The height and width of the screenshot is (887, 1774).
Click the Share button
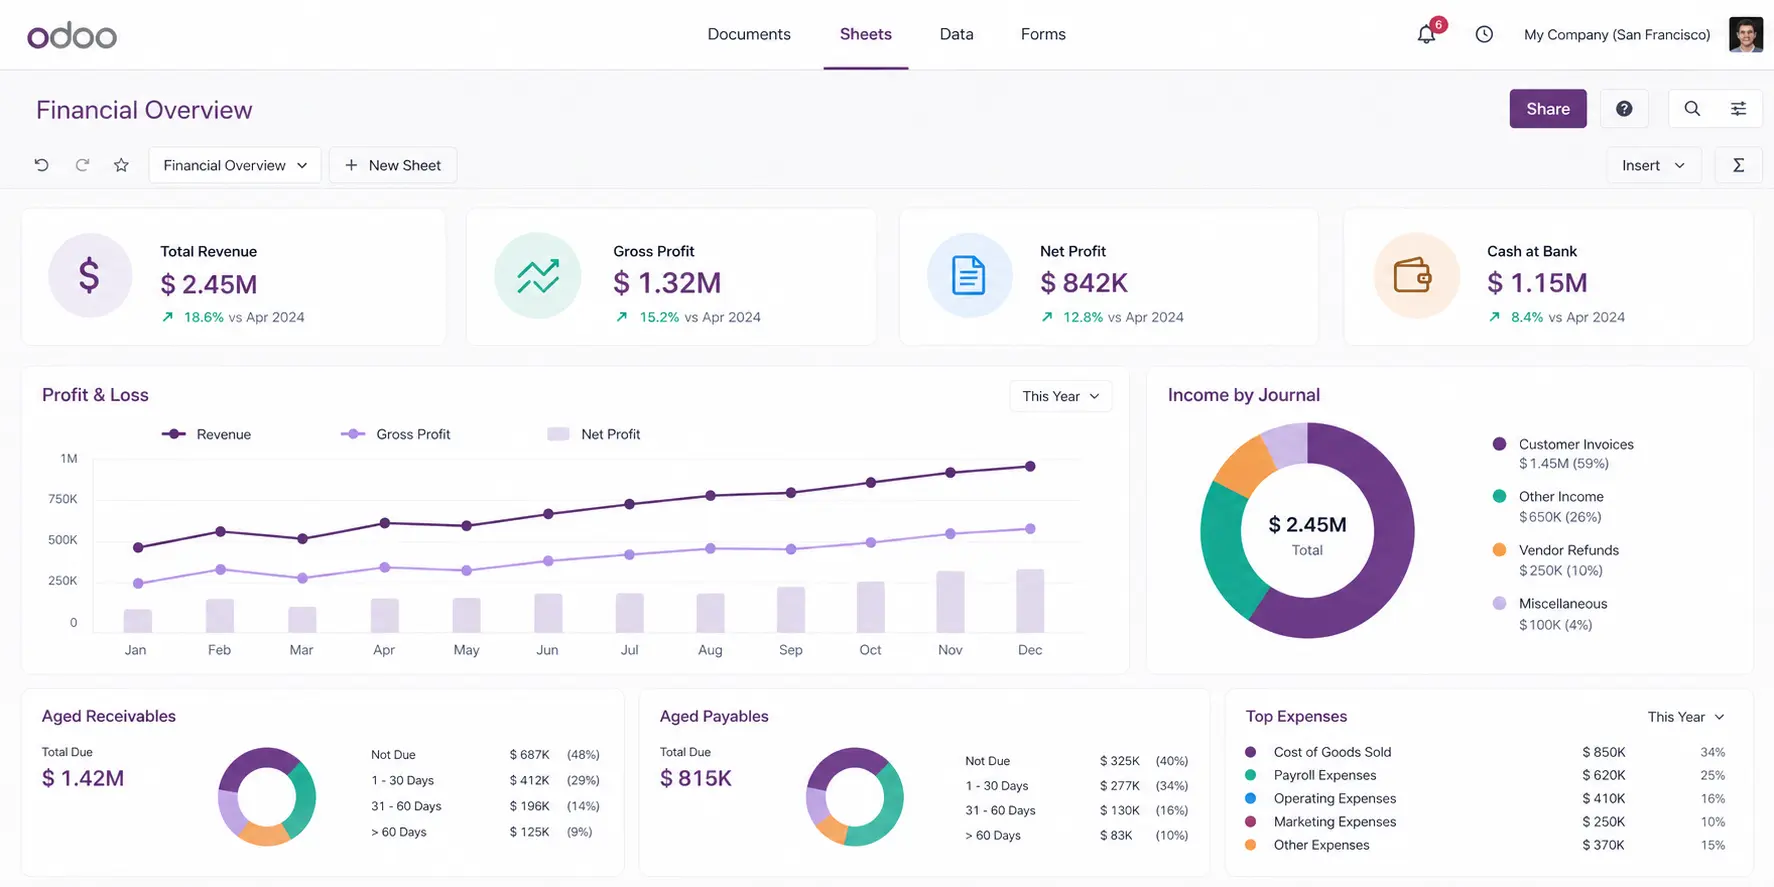(x=1547, y=109)
